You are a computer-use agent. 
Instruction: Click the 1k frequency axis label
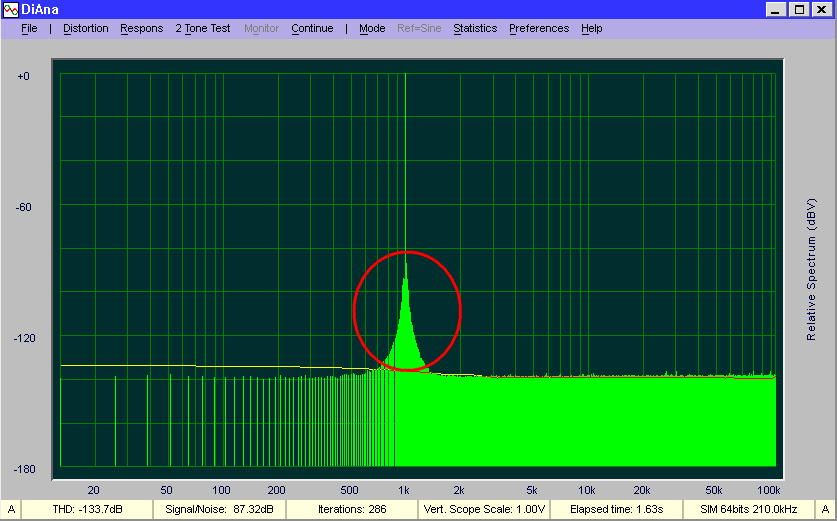click(404, 490)
